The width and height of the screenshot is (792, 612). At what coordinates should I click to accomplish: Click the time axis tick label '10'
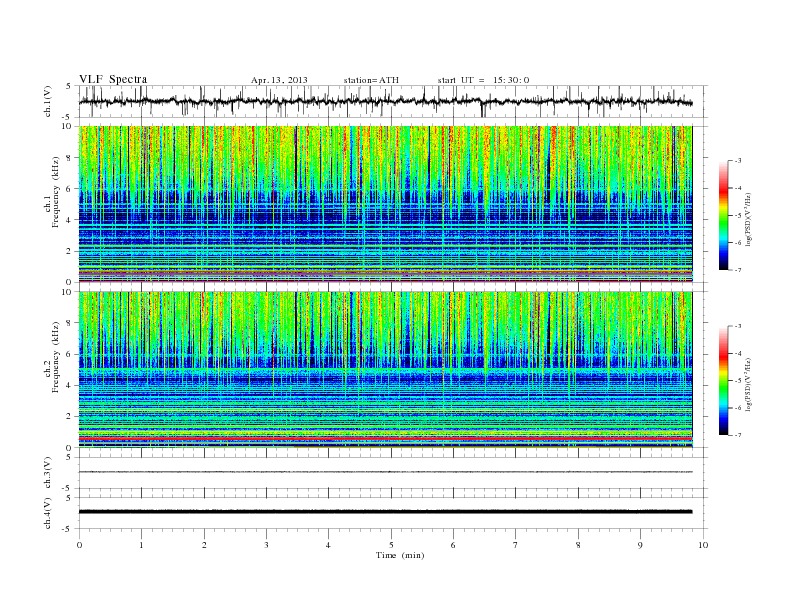[703, 545]
